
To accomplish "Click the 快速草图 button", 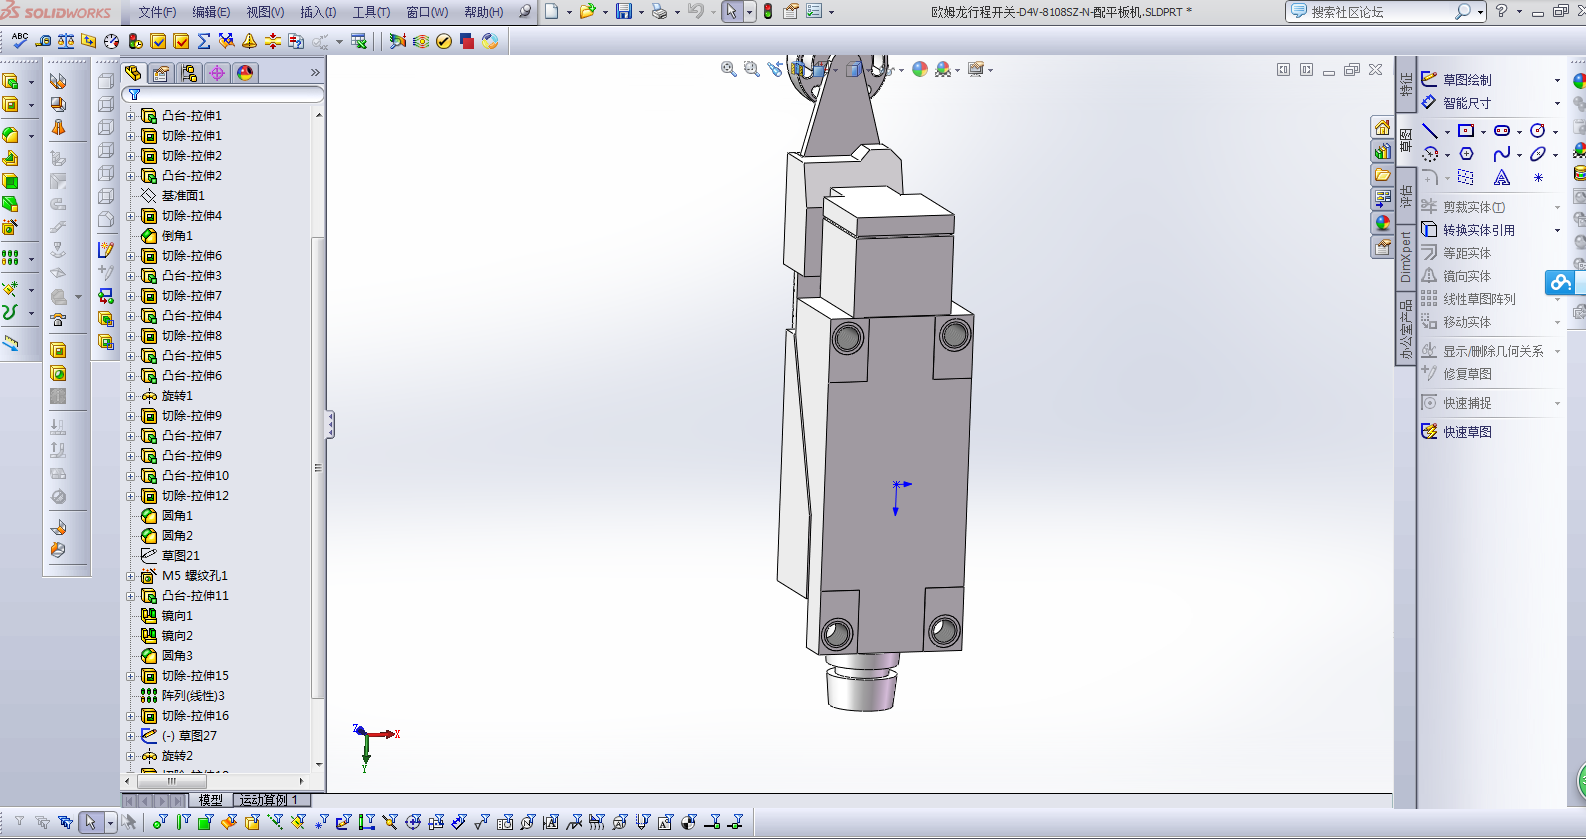I will [1457, 432].
